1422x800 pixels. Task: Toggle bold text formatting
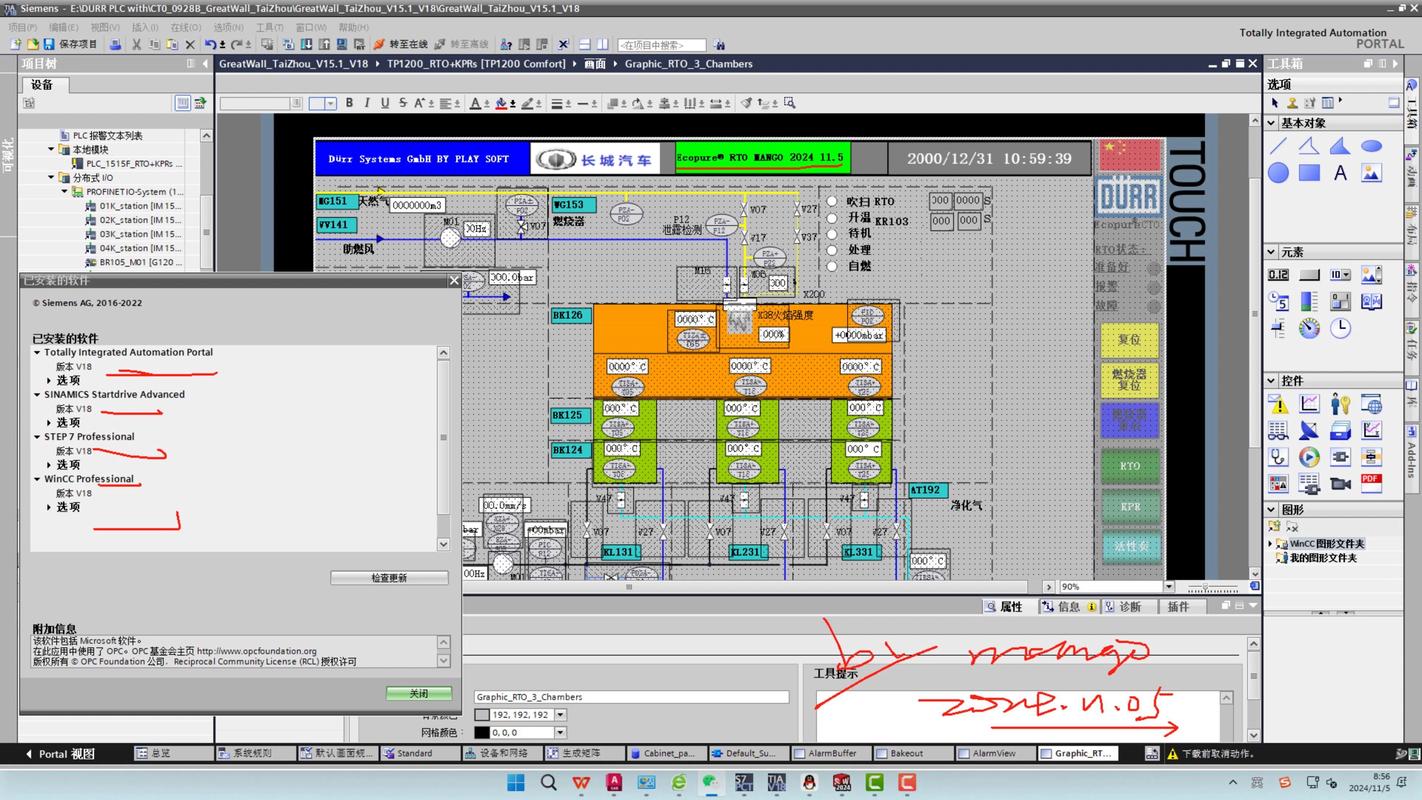[349, 103]
